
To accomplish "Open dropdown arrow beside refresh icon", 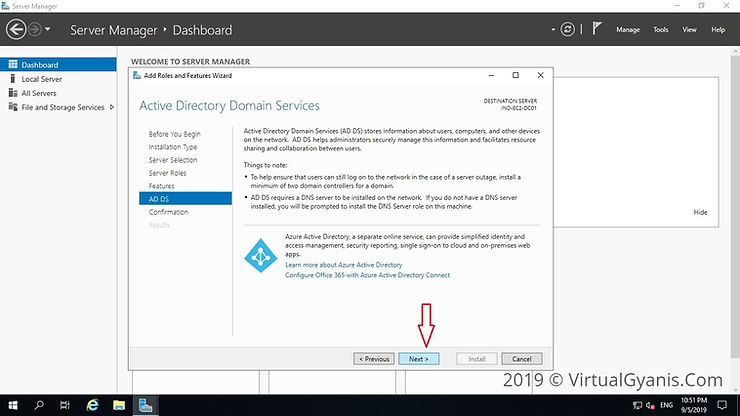I will 553,29.
